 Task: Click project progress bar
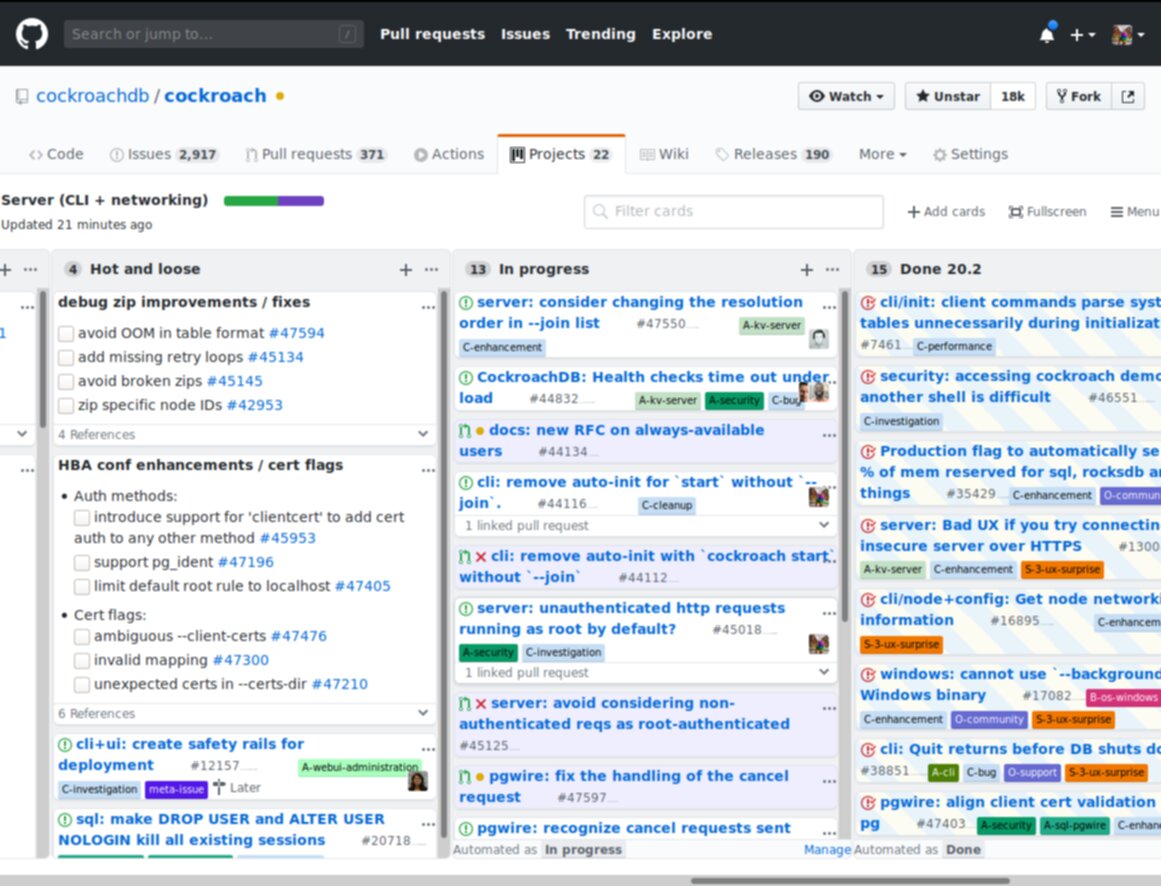point(274,201)
